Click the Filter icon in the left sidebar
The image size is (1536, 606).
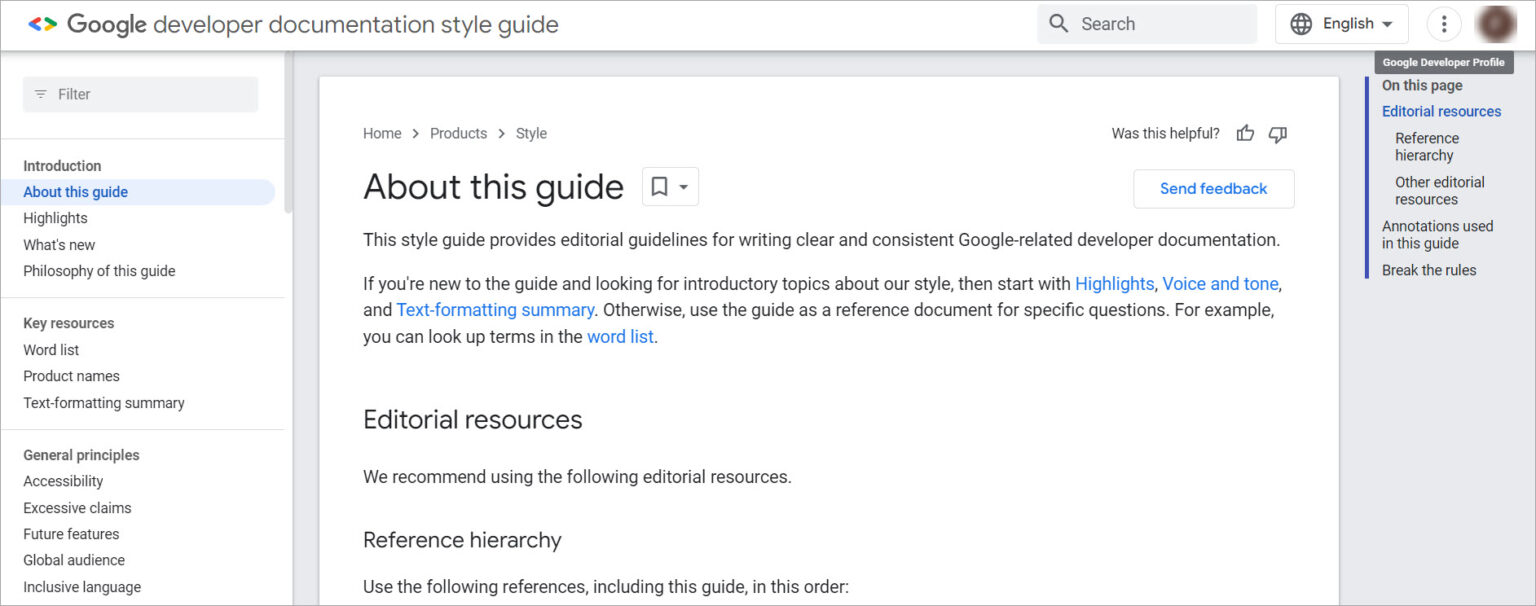pos(40,93)
